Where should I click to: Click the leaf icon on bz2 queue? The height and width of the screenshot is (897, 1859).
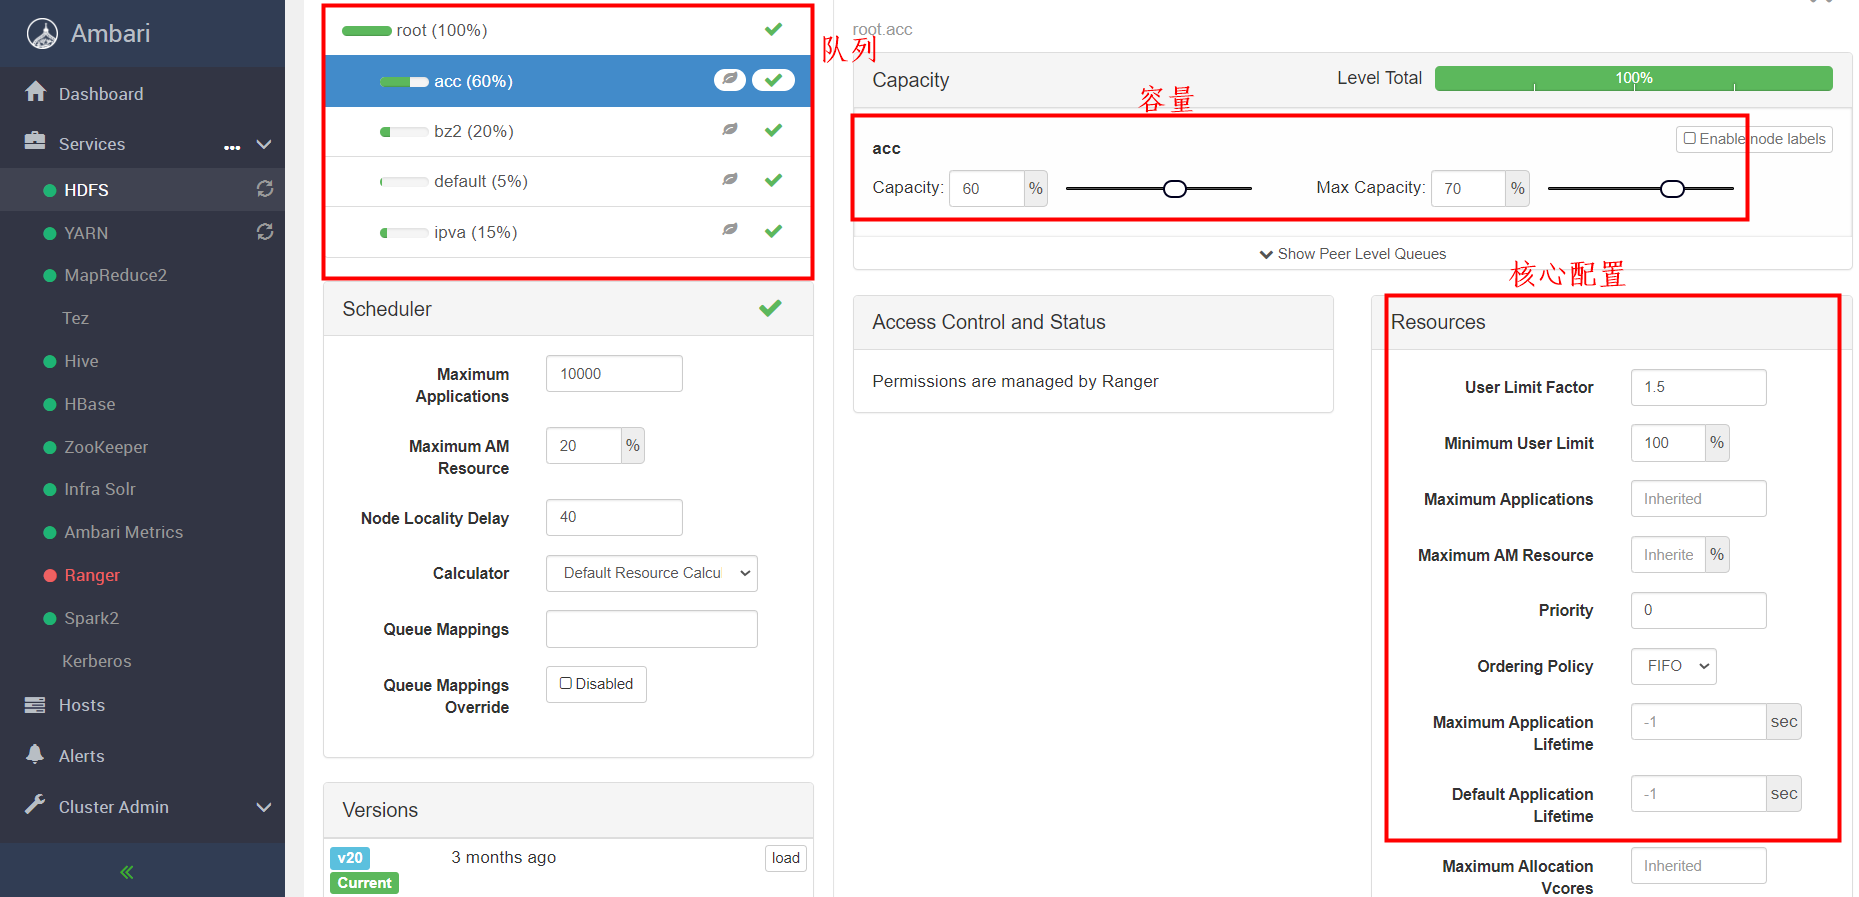click(731, 130)
